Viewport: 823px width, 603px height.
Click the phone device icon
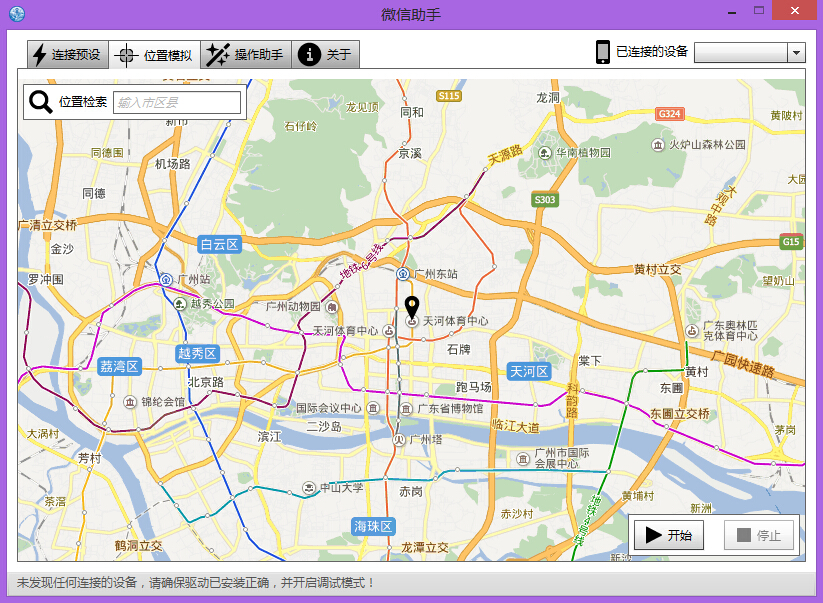click(603, 52)
